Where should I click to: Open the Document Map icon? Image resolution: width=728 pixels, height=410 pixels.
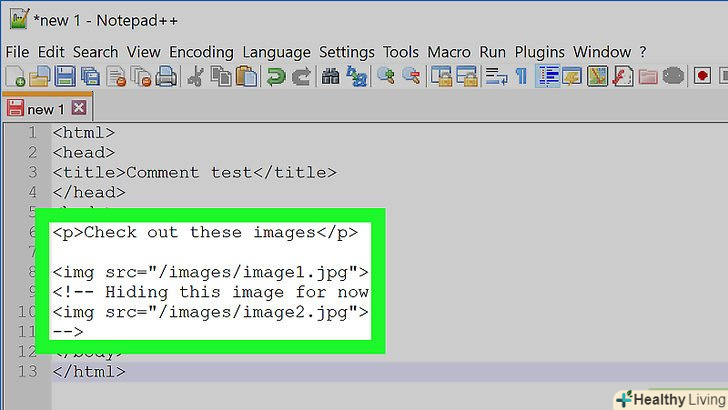click(x=597, y=76)
